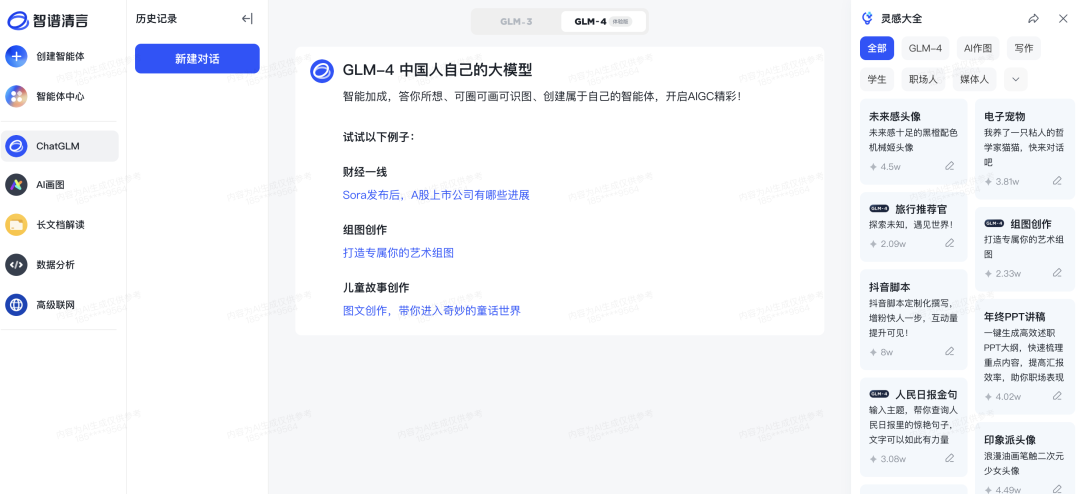Image resolution: width=1080 pixels, height=494 pixels.
Task: Edit icon on 未来感头像 card
Action: (x=950, y=166)
